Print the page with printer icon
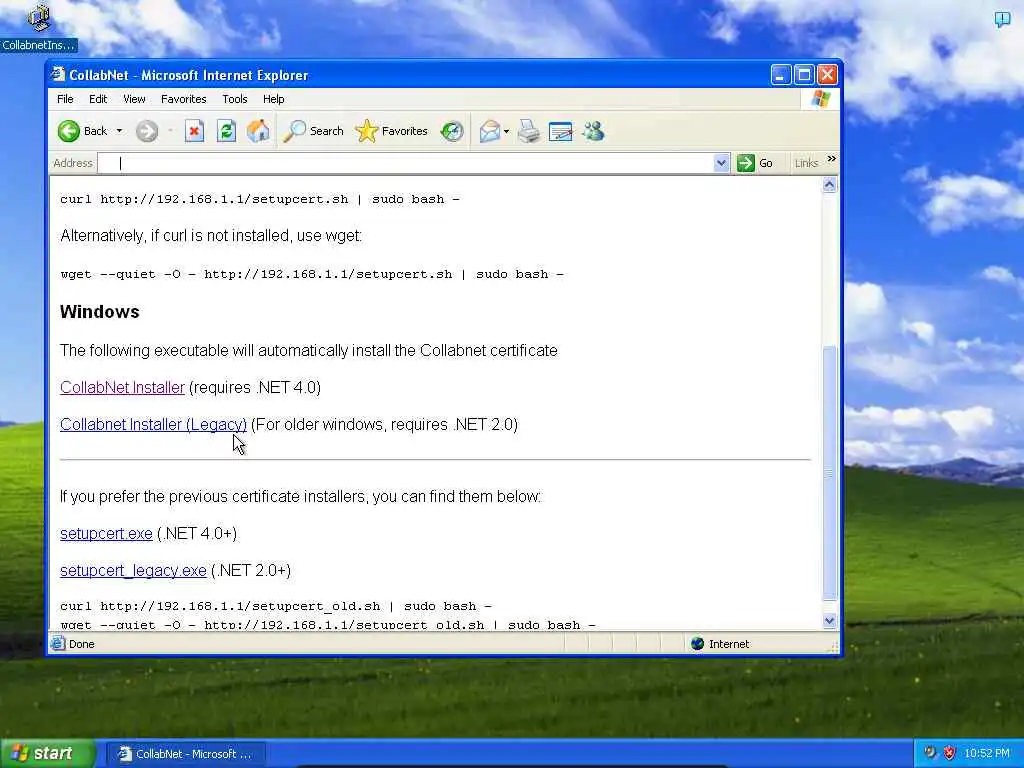This screenshot has width=1024, height=768. (x=529, y=131)
